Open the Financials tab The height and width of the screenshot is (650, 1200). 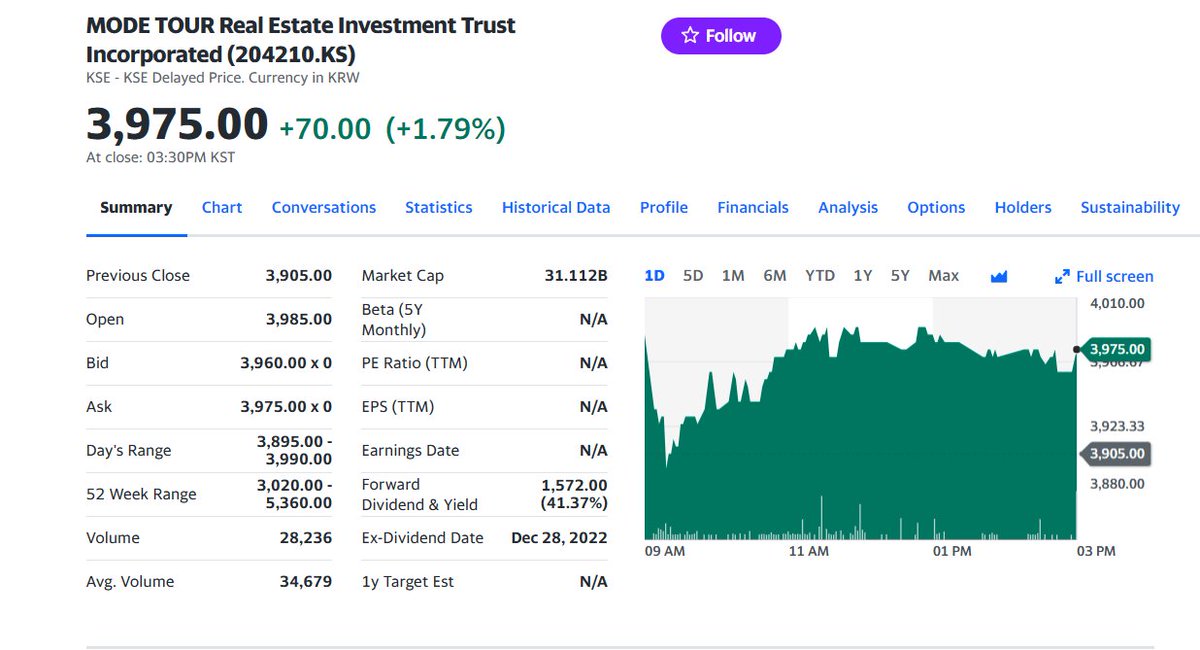(x=753, y=208)
